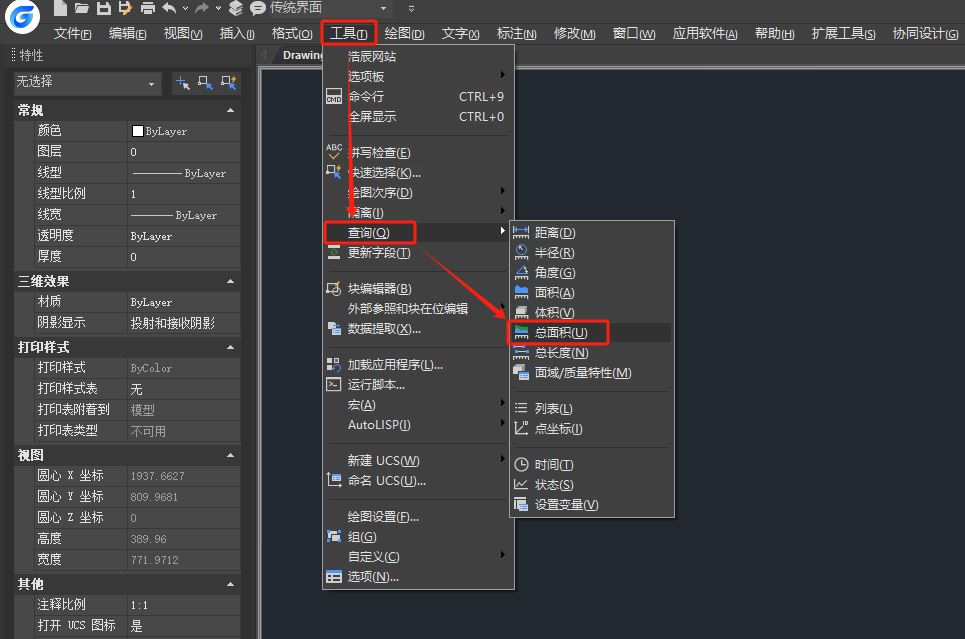Click the 线型比例 value field

point(183,194)
